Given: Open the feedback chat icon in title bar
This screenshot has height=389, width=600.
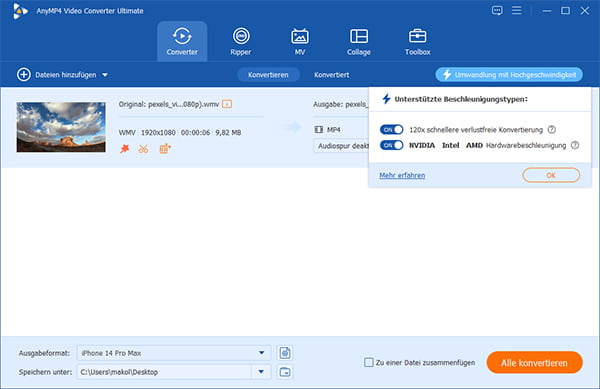Looking at the screenshot, I should point(497,11).
